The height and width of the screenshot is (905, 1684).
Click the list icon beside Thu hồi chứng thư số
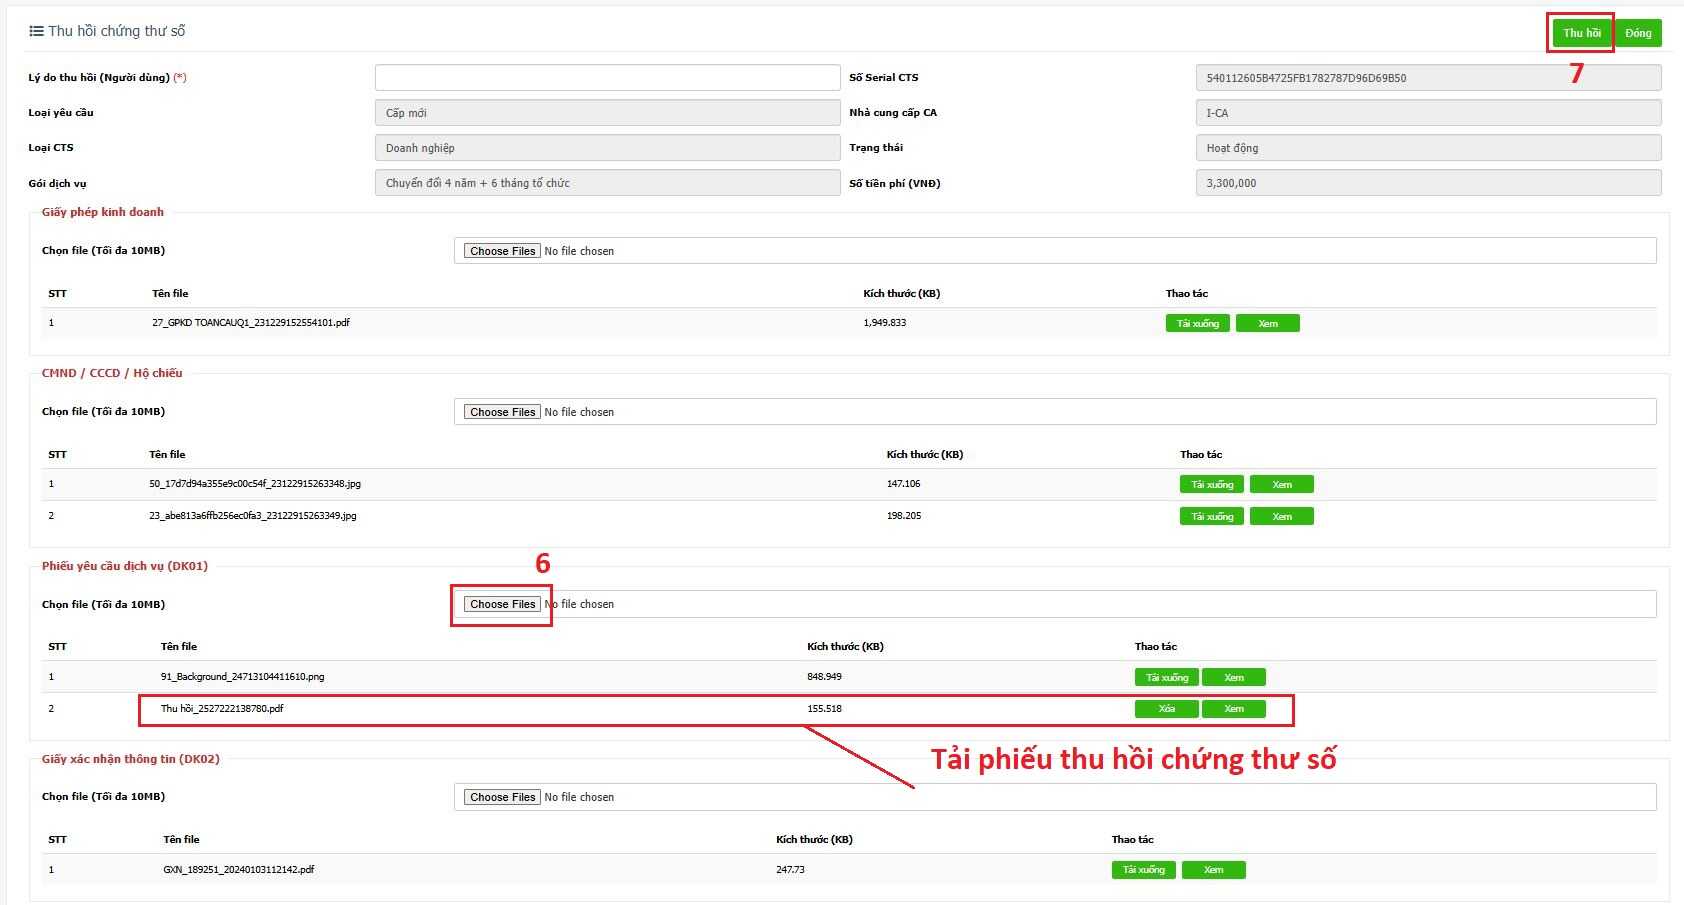36,31
